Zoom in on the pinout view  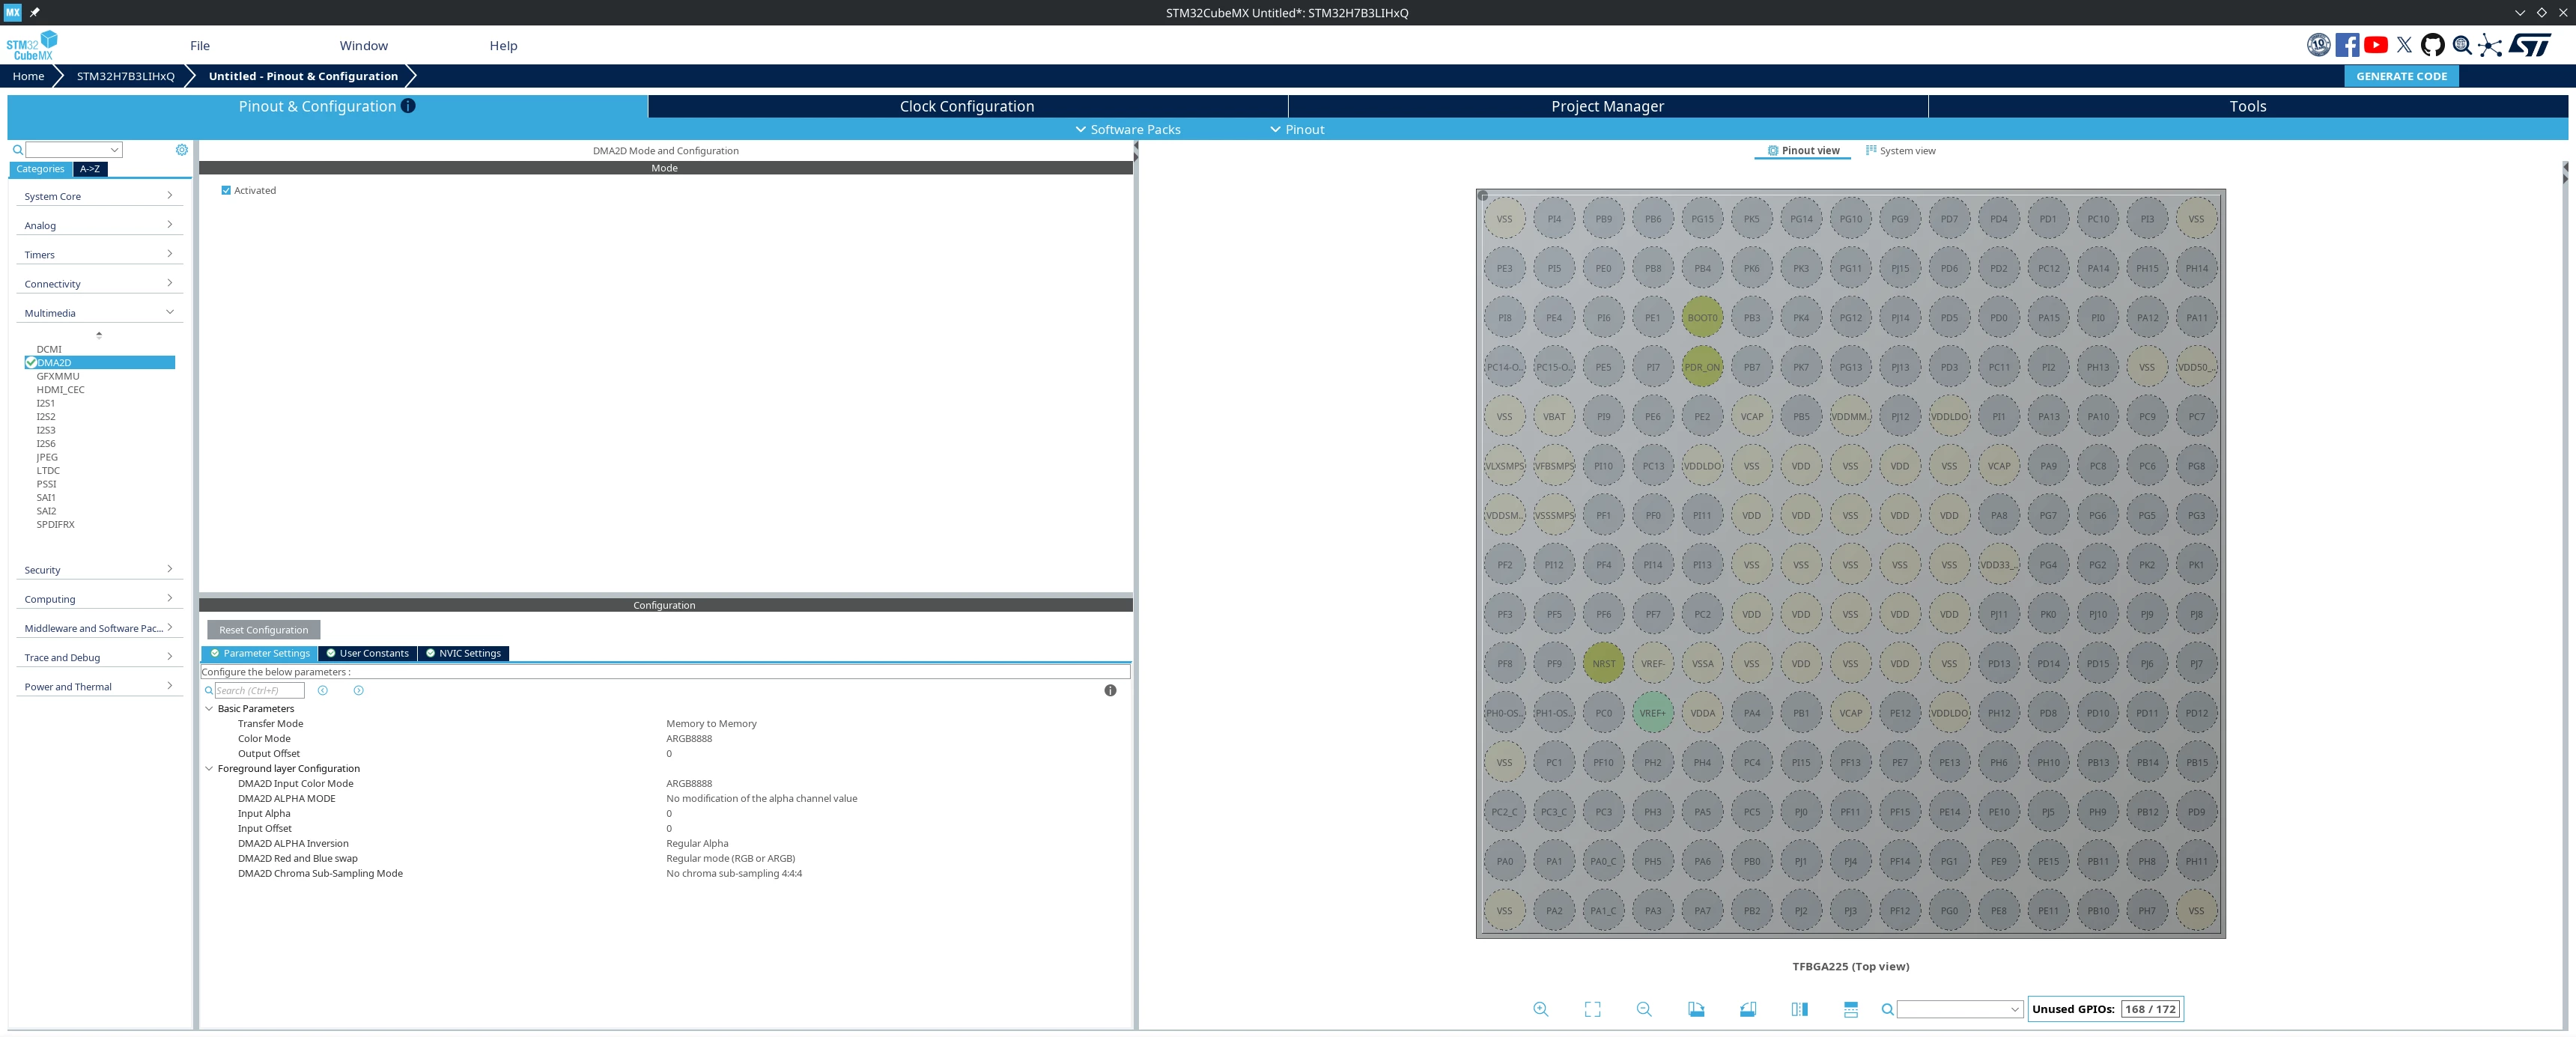point(1540,1009)
